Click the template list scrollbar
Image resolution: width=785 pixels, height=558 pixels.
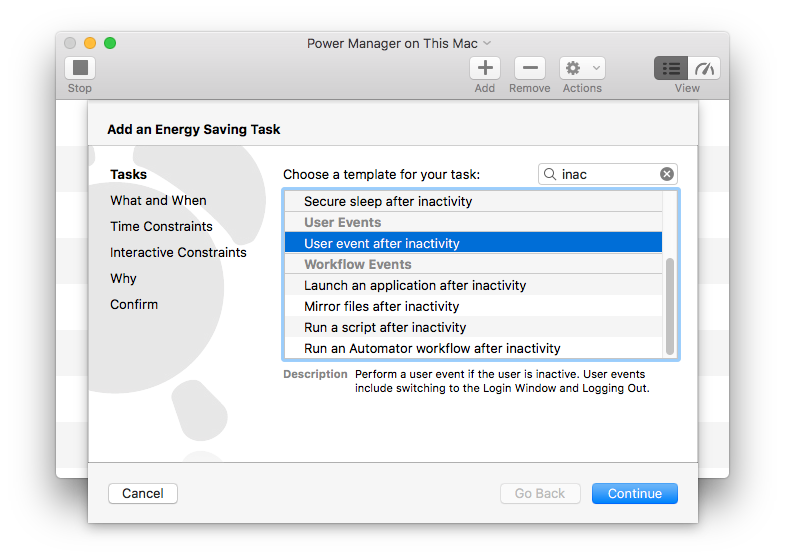click(670, 306)
